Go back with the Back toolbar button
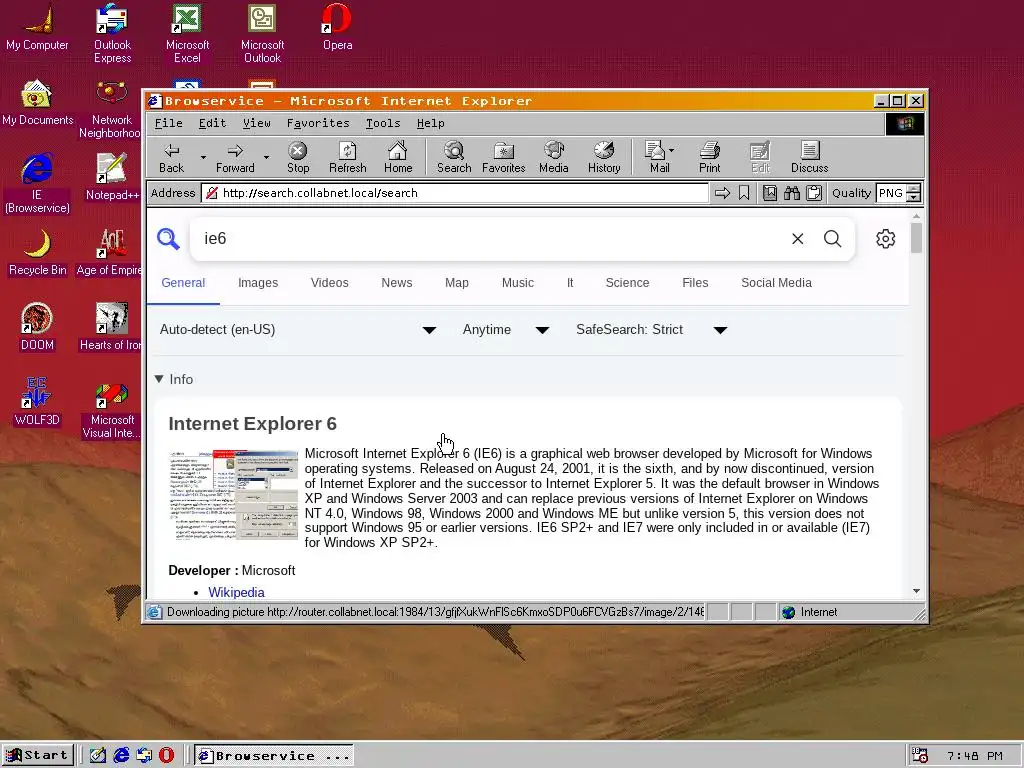Viewport: 1024px width, 768px height. (171, 157)
